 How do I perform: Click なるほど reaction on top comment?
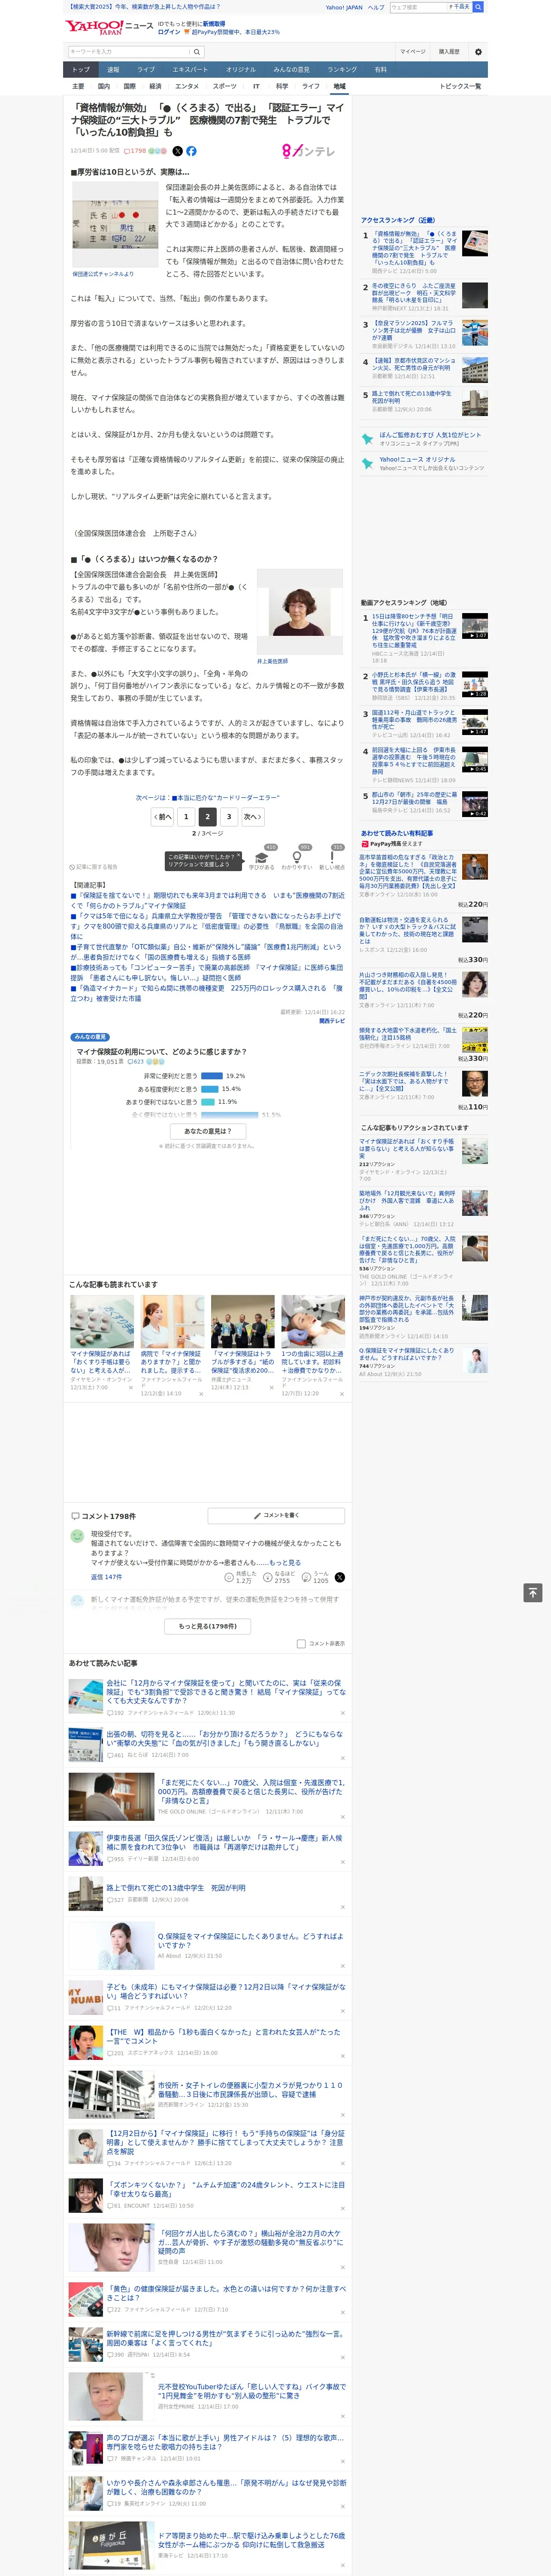(278, 1577)
